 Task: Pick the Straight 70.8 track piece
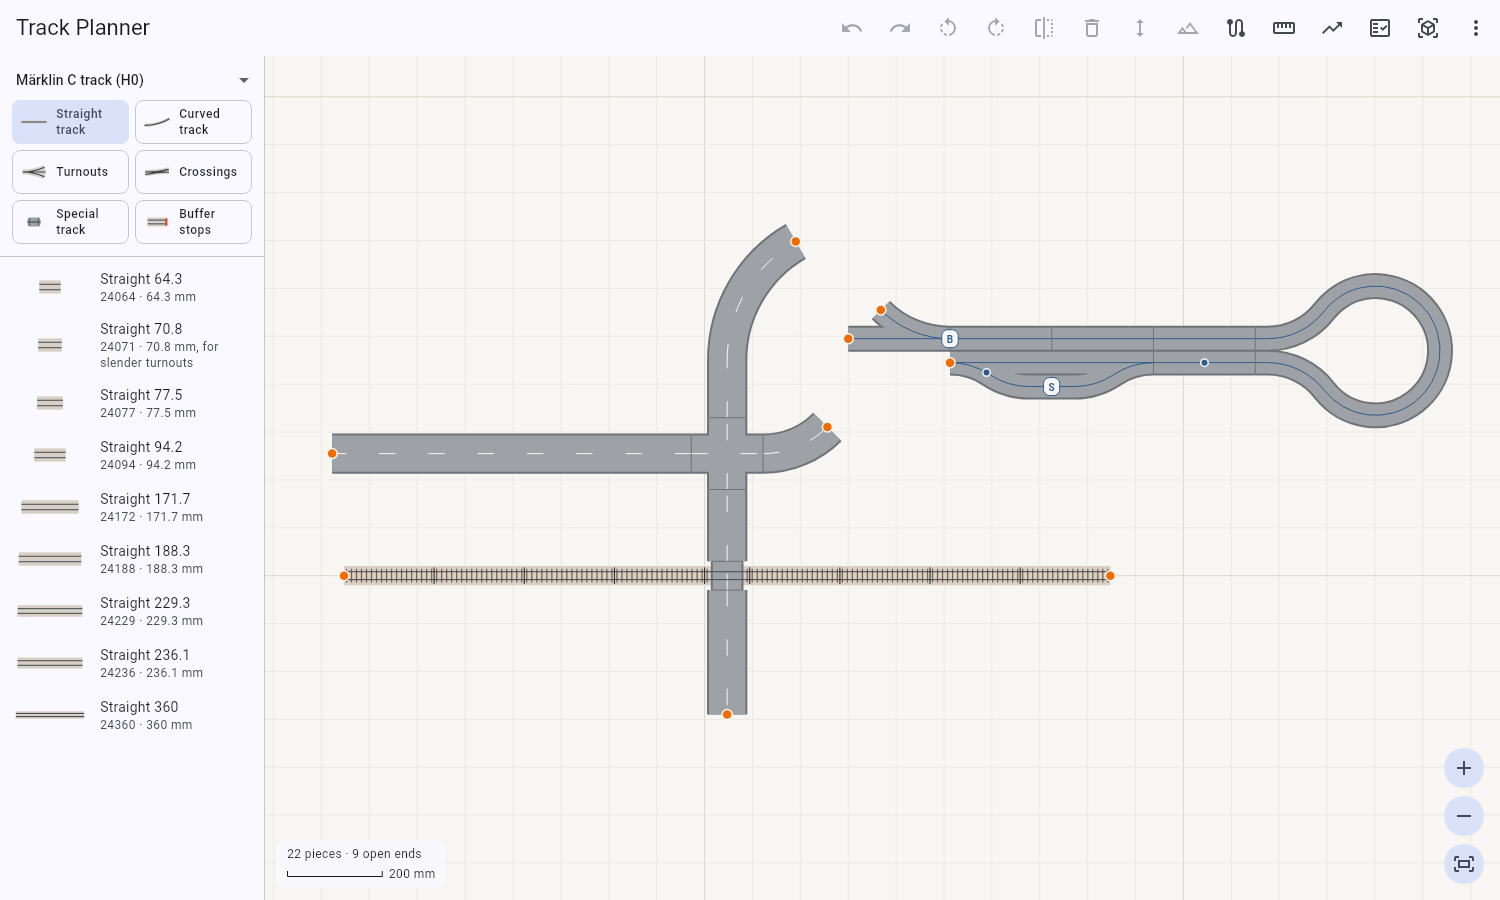pyautogui.click(x=132, y=345)
